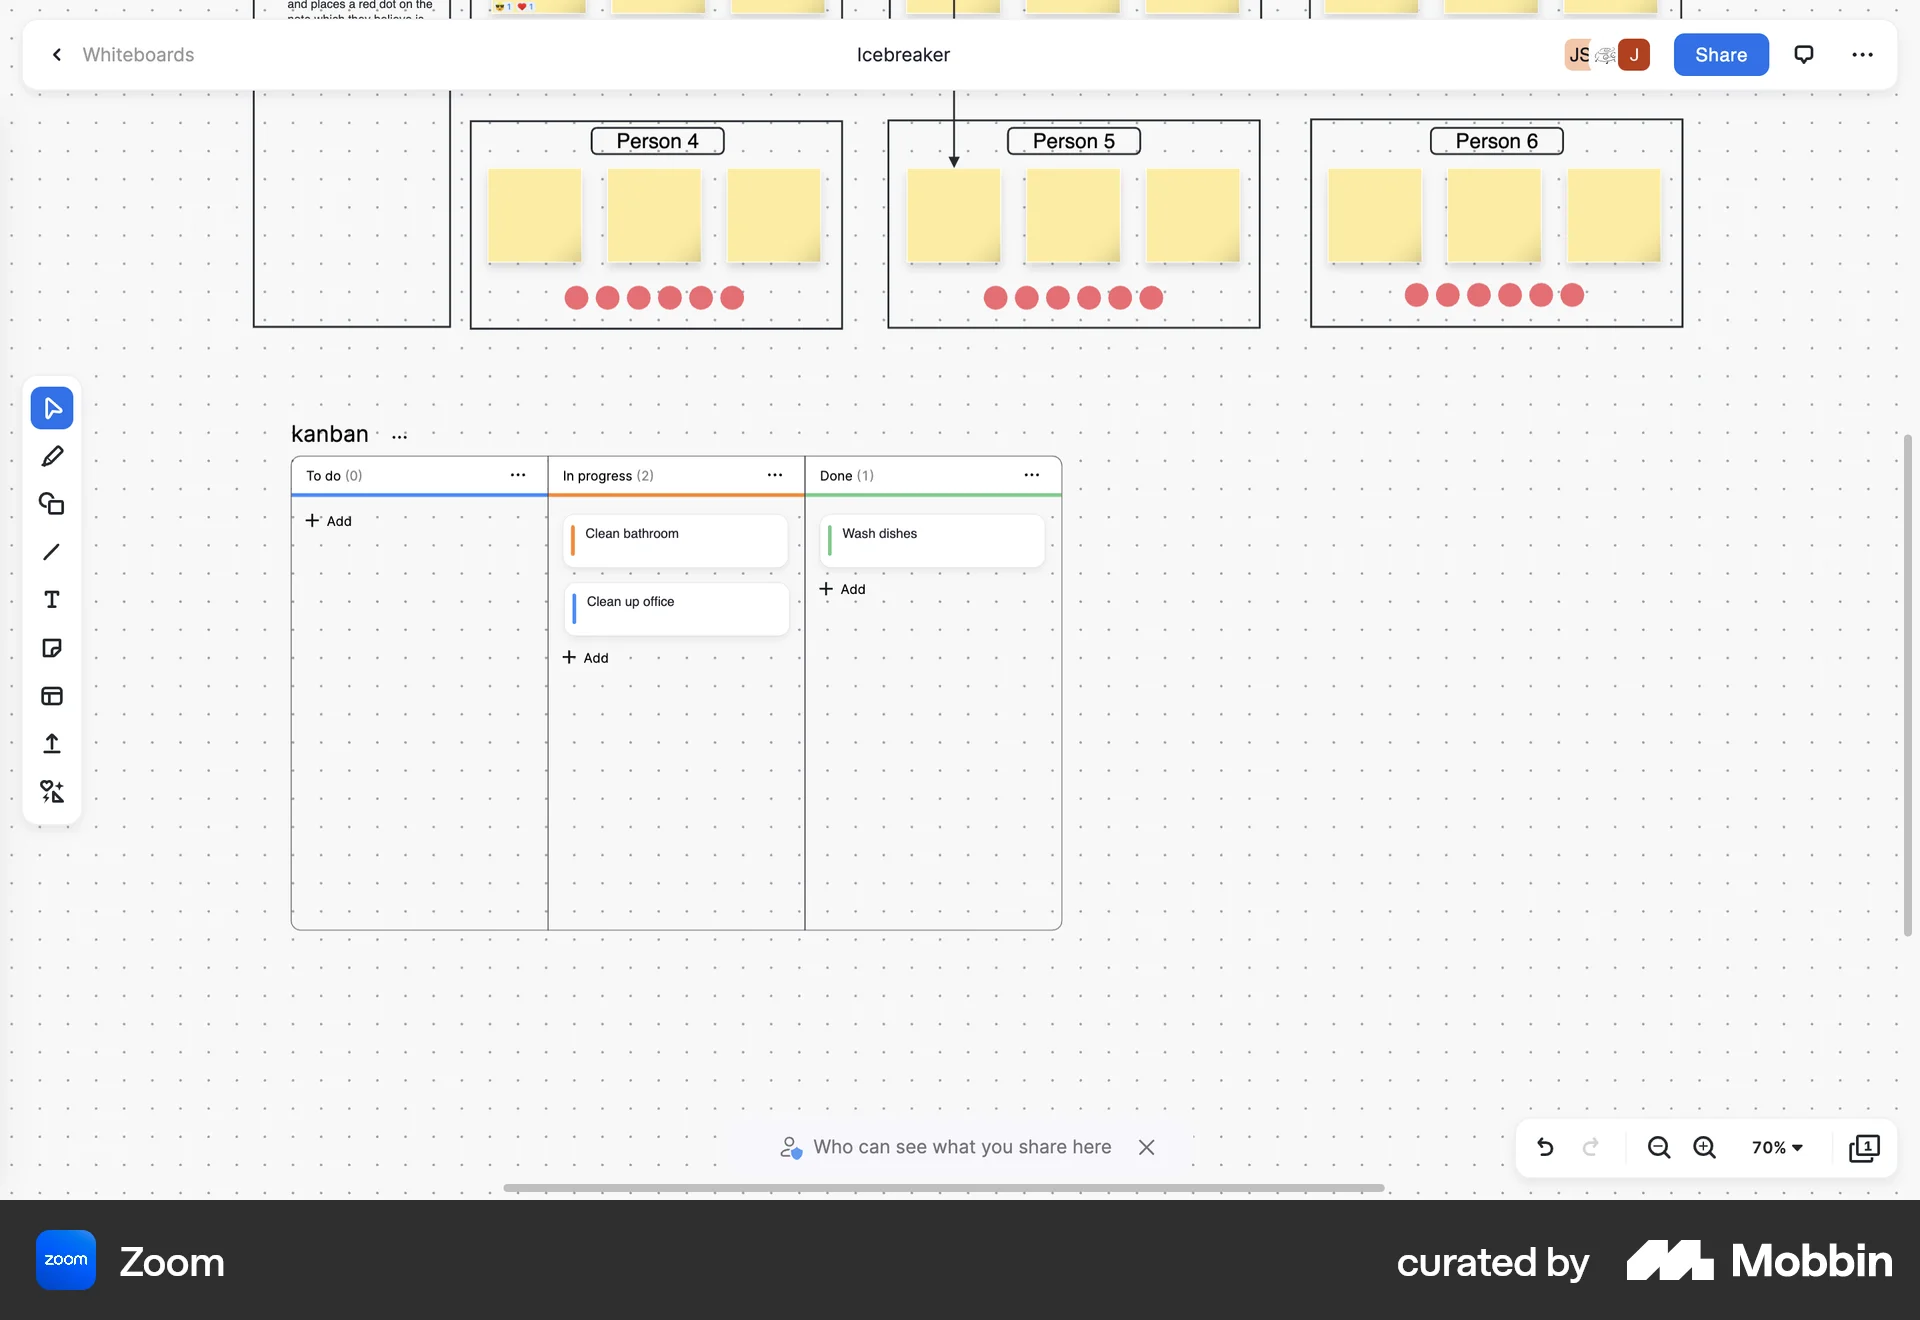Open the comments panel
1920x1320 pixels.
pyautogui.click(x=1804, y=54)
